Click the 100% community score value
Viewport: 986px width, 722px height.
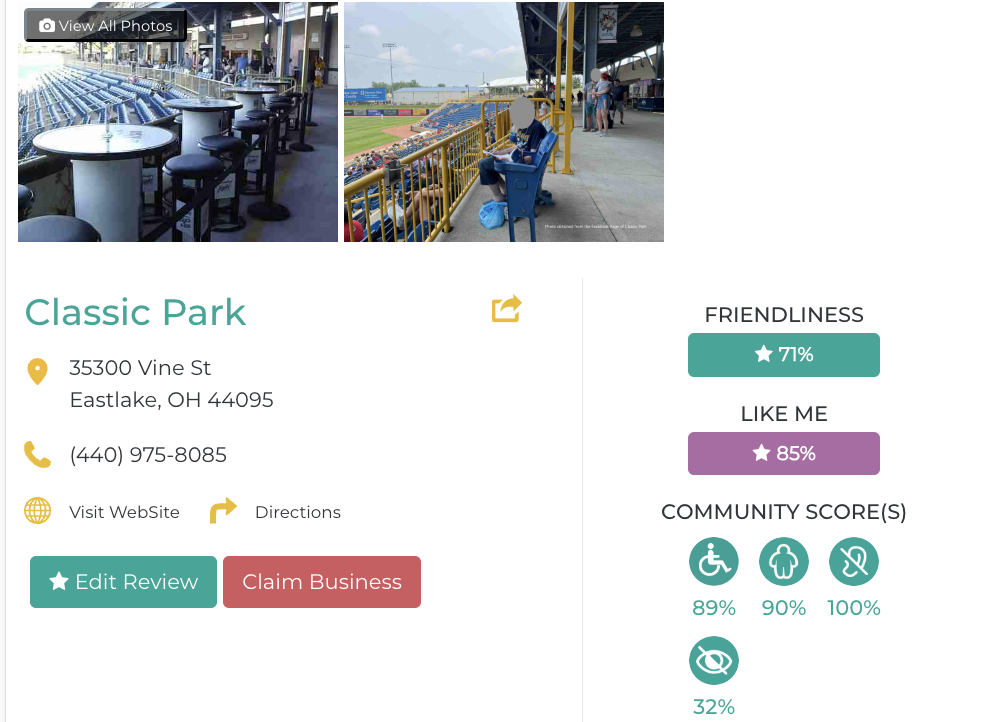(x=854, y=608)
